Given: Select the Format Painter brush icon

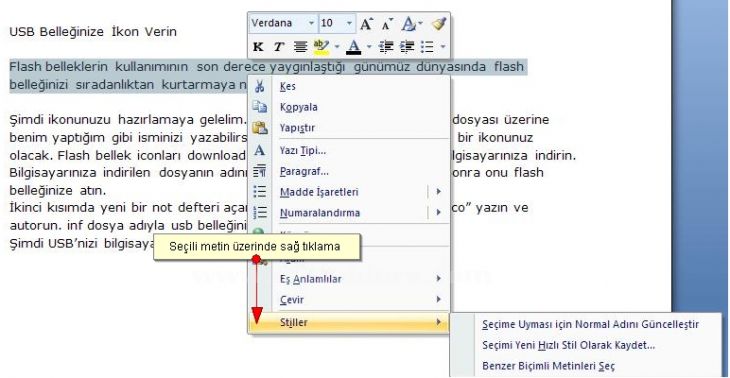Looking at the screenshot, I should click(x=439, y=24).
